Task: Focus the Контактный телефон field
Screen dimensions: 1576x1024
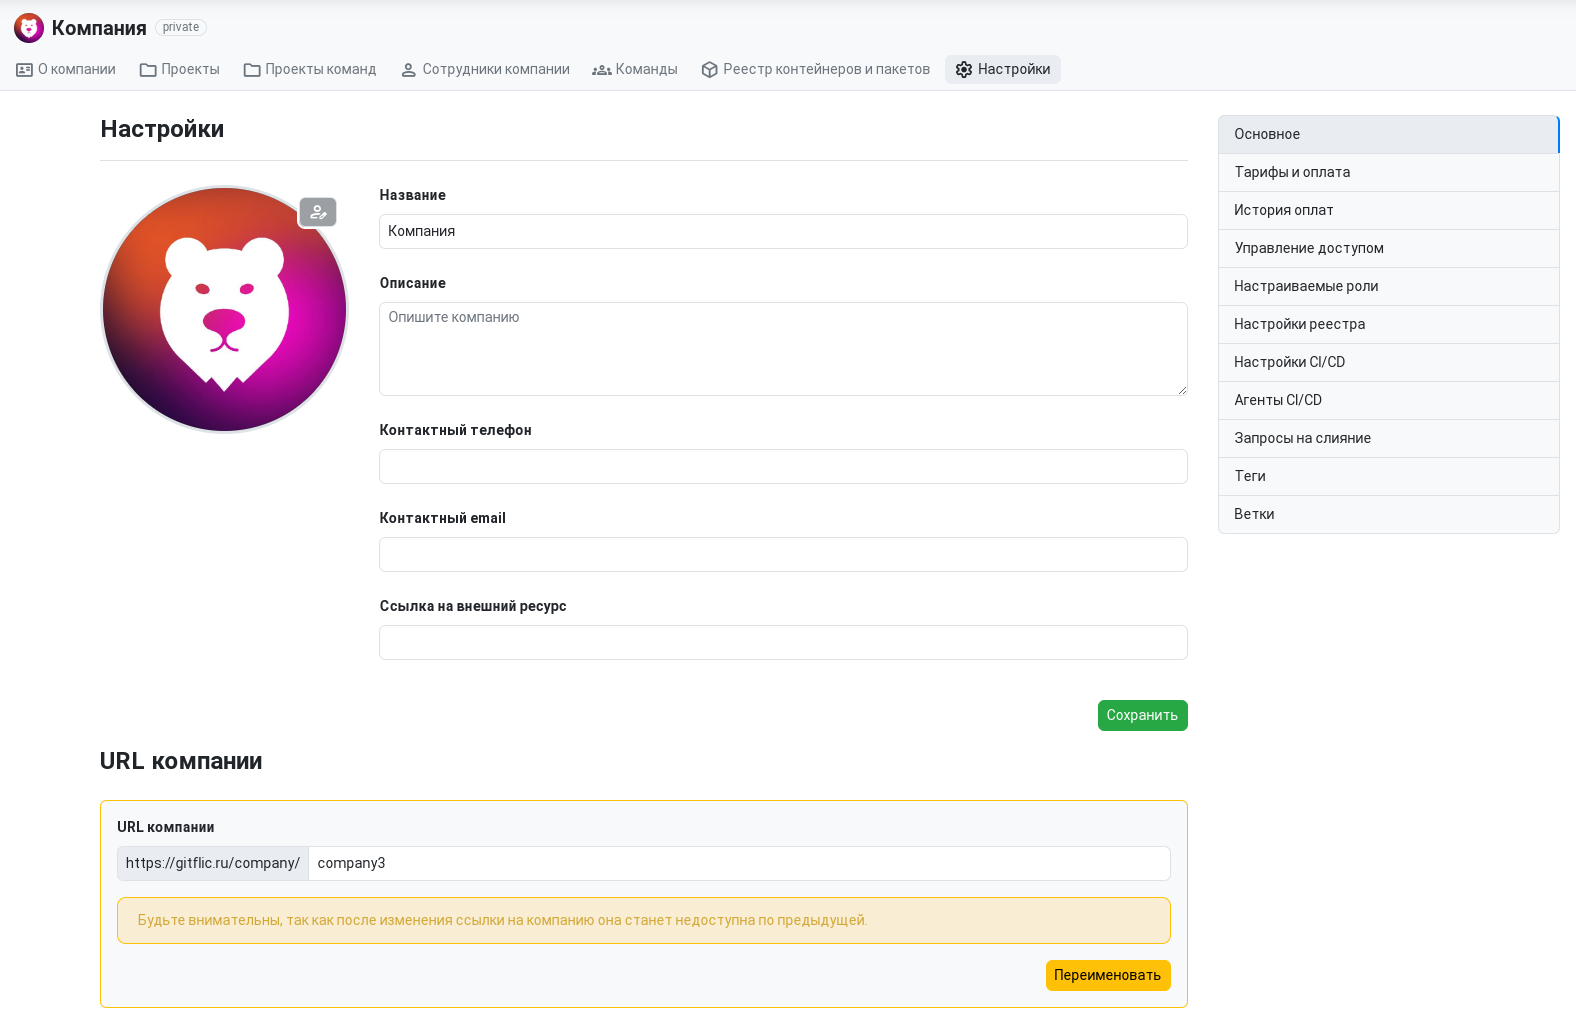Action: click(x=783, y=467)
